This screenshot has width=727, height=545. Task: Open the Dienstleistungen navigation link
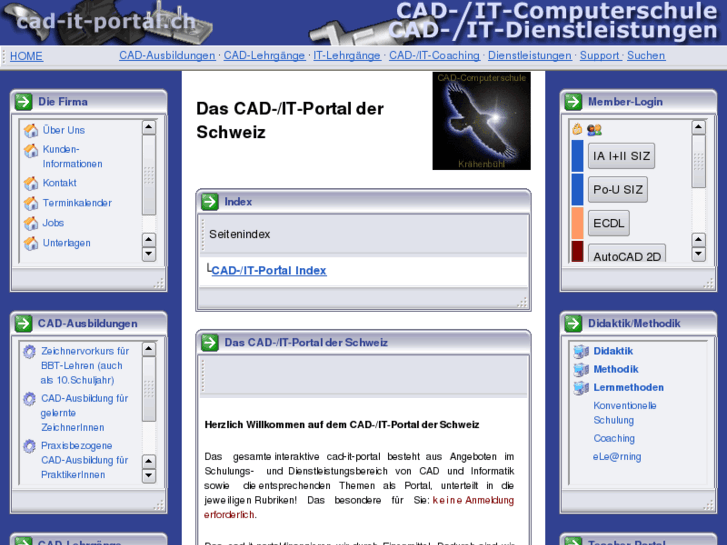[x=529, y=55]
